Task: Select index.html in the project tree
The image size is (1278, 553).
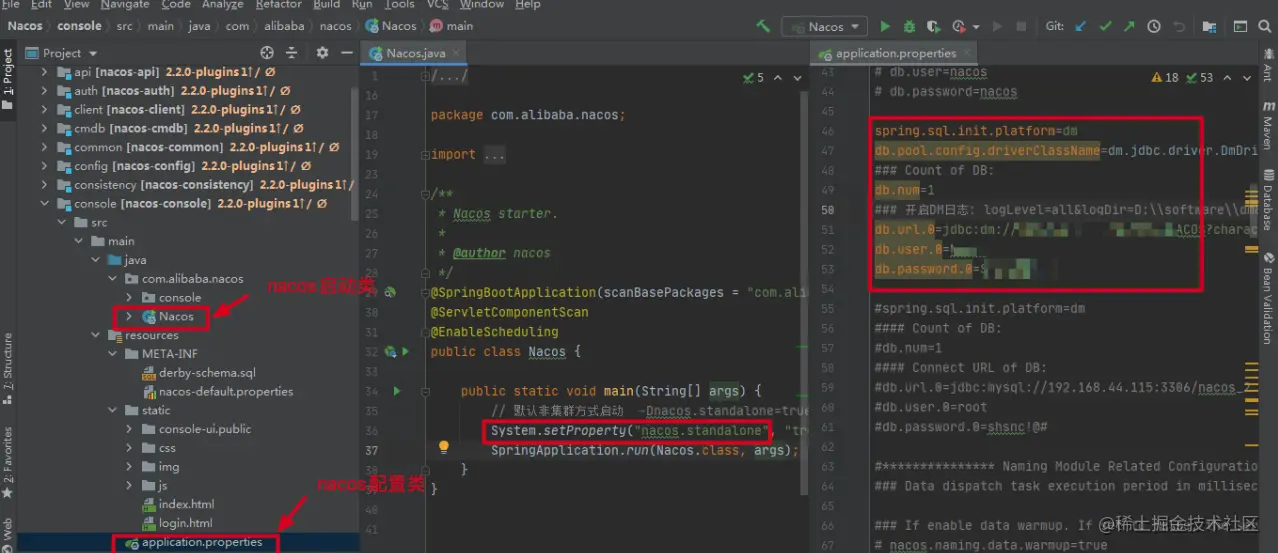Action: tap(186, 504)
